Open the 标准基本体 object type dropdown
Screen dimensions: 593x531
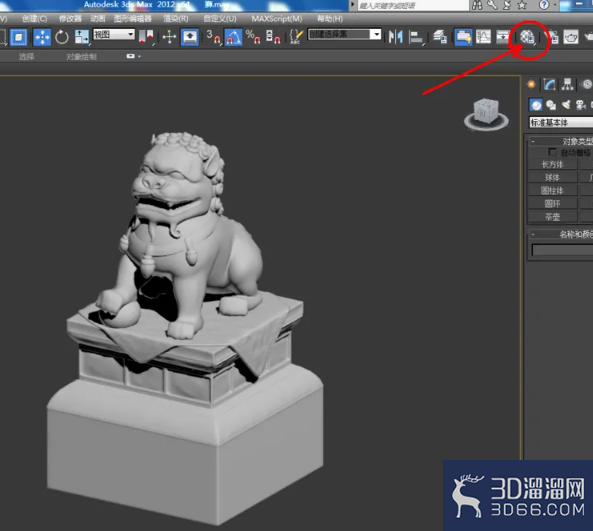(x=561, y=122)
